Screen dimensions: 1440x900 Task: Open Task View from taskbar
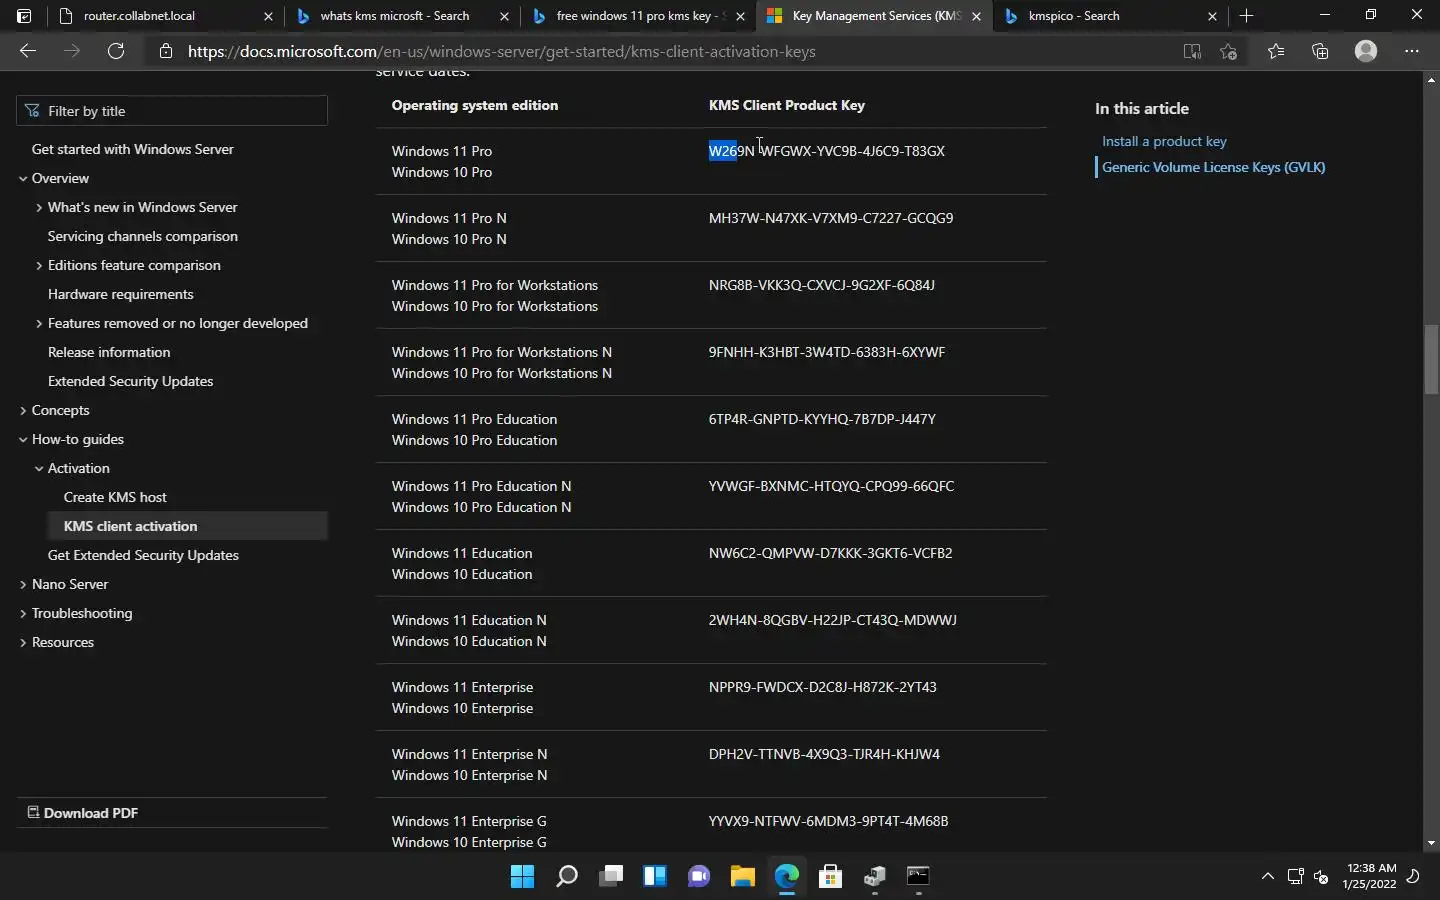(611, 877)
